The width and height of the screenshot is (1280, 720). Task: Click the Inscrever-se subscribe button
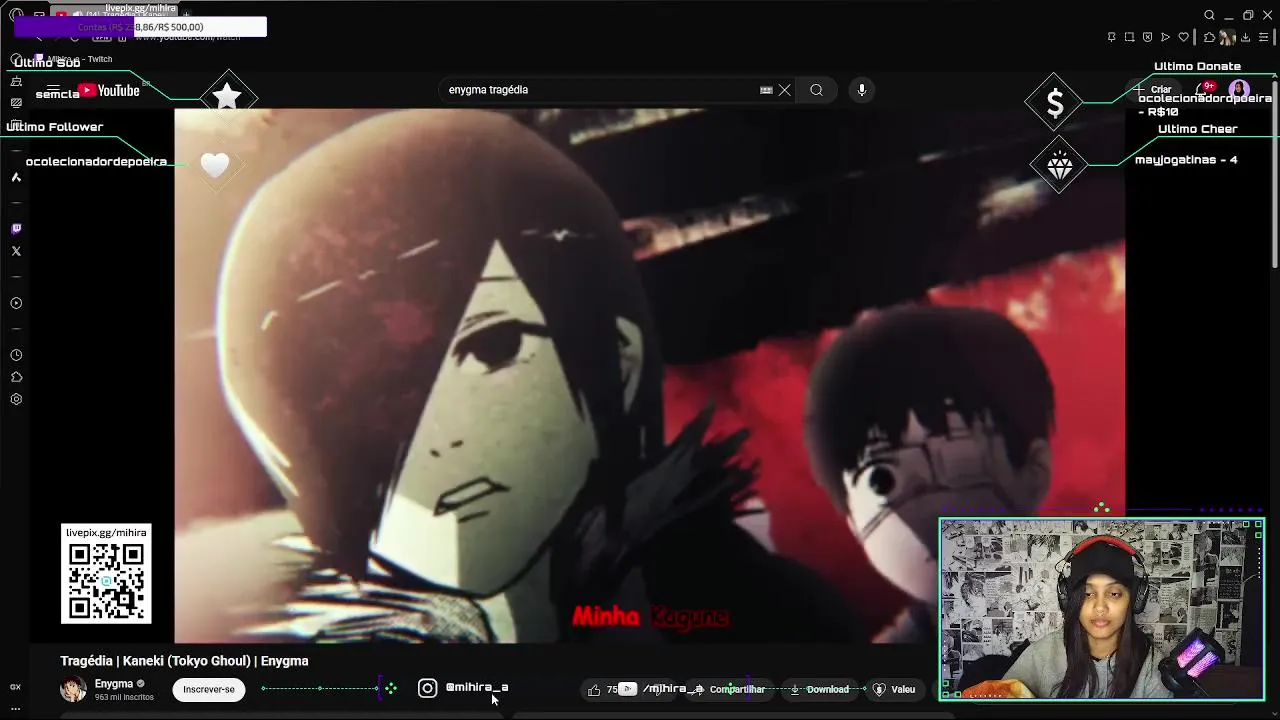pyautogui.click(x=209, y=689)
